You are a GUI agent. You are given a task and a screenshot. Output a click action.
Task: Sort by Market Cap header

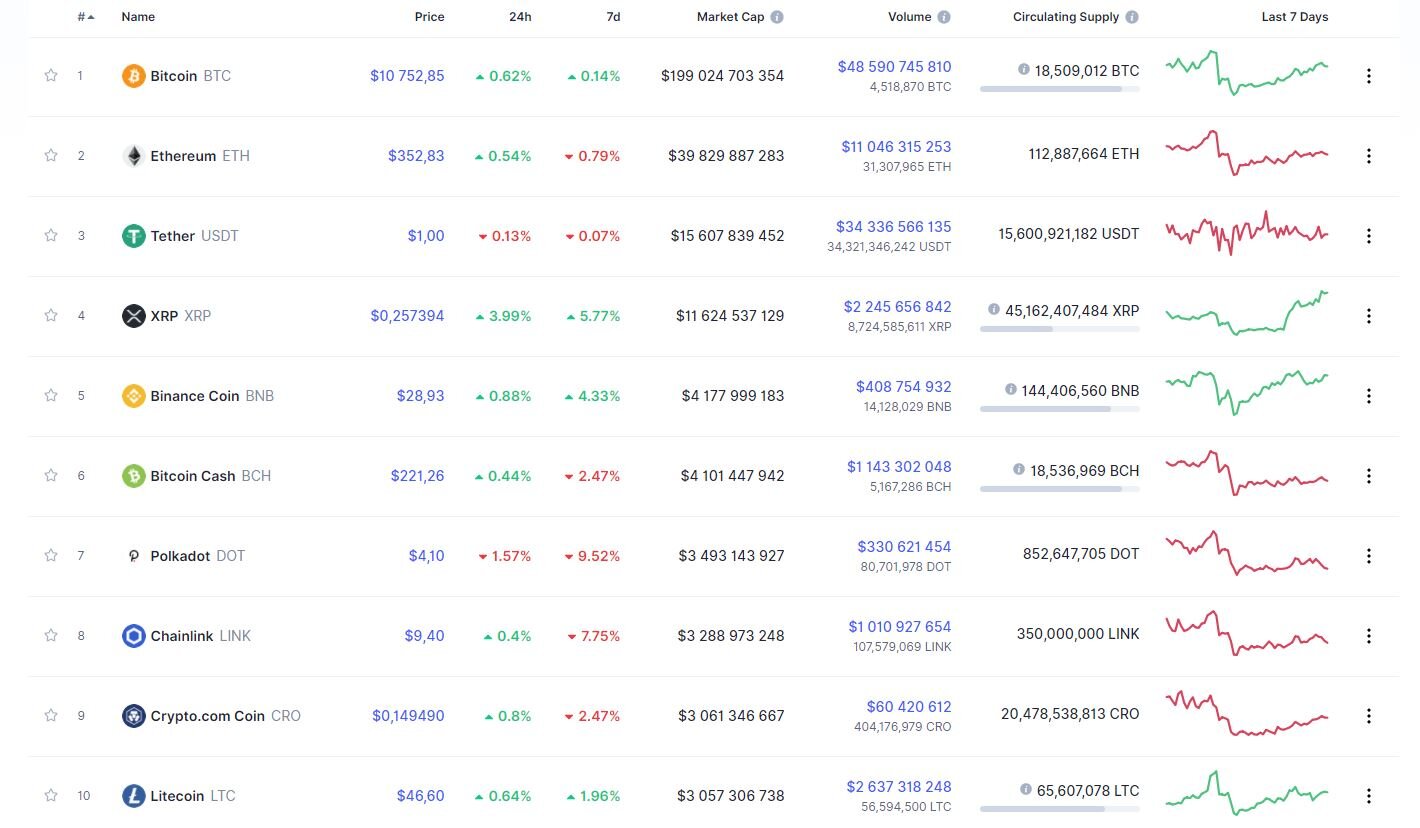pyautogui.click(x=730, y=17)
